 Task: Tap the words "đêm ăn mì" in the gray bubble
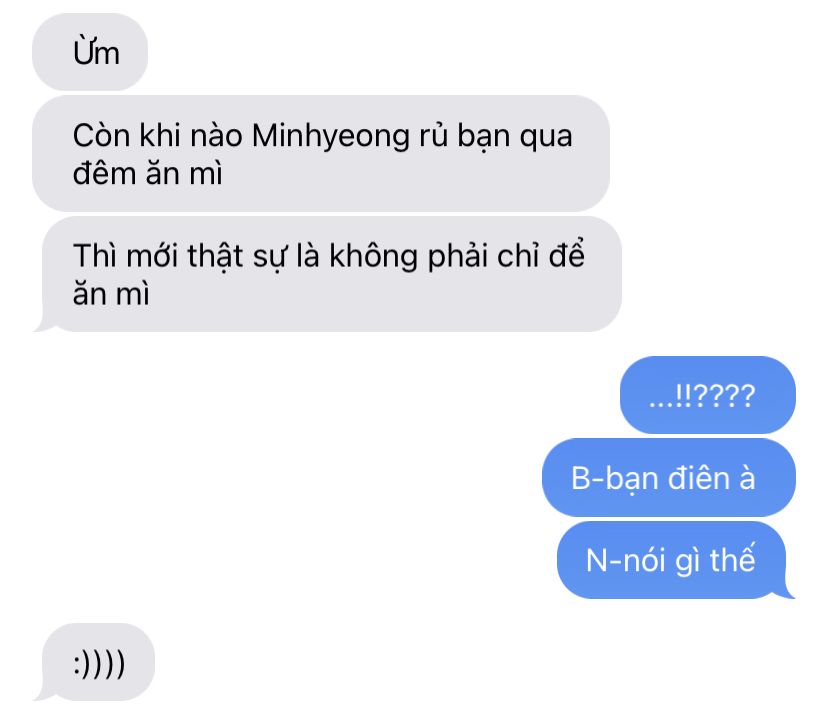click(x=148, y=174)
